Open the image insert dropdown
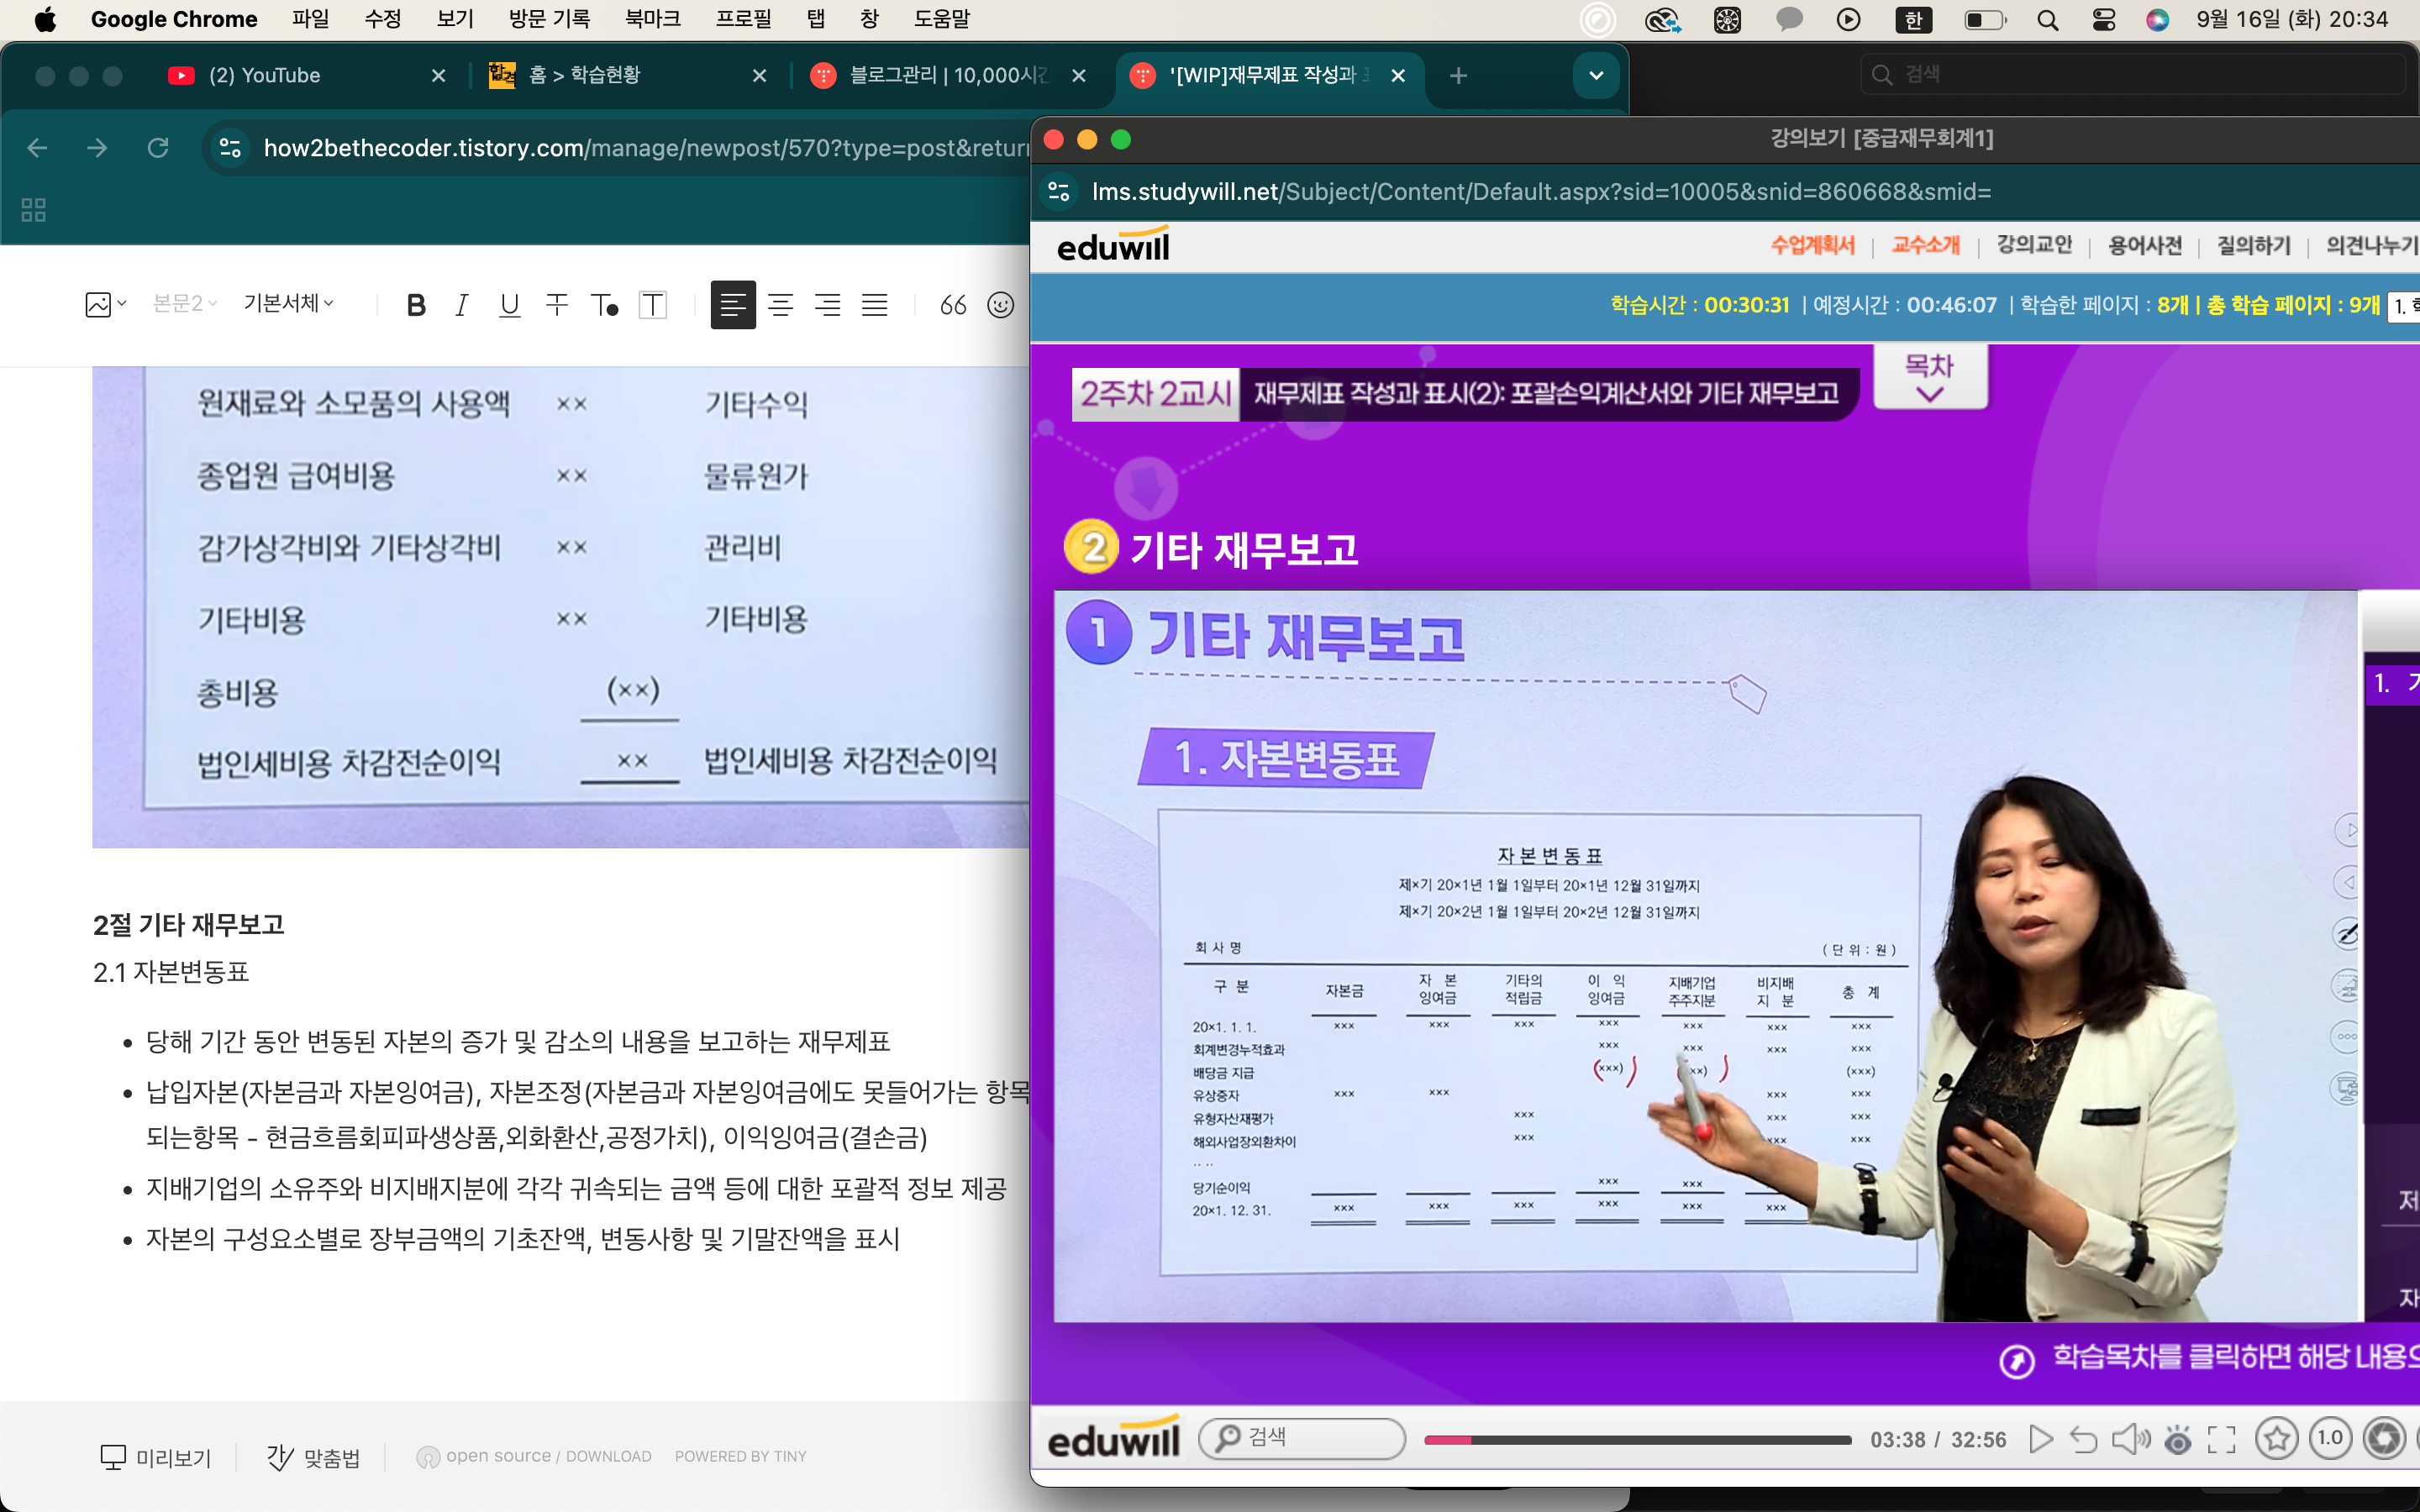Image resolution: width=2420 pixels, height=1512 pixels. [x=105, y=305]
